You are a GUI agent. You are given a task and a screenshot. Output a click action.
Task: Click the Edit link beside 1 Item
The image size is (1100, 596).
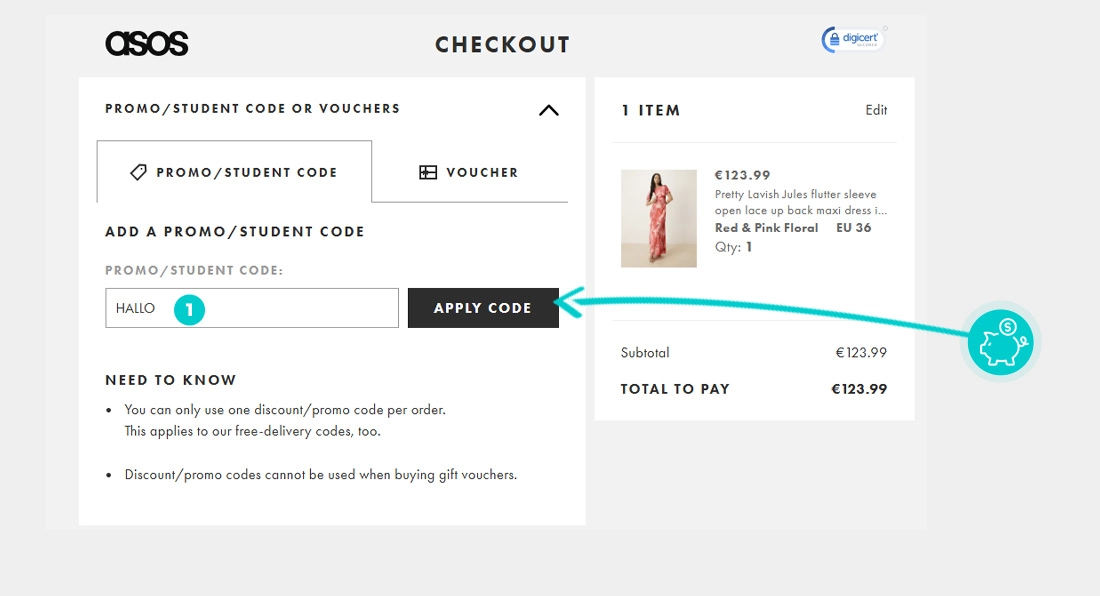[877, 110]
